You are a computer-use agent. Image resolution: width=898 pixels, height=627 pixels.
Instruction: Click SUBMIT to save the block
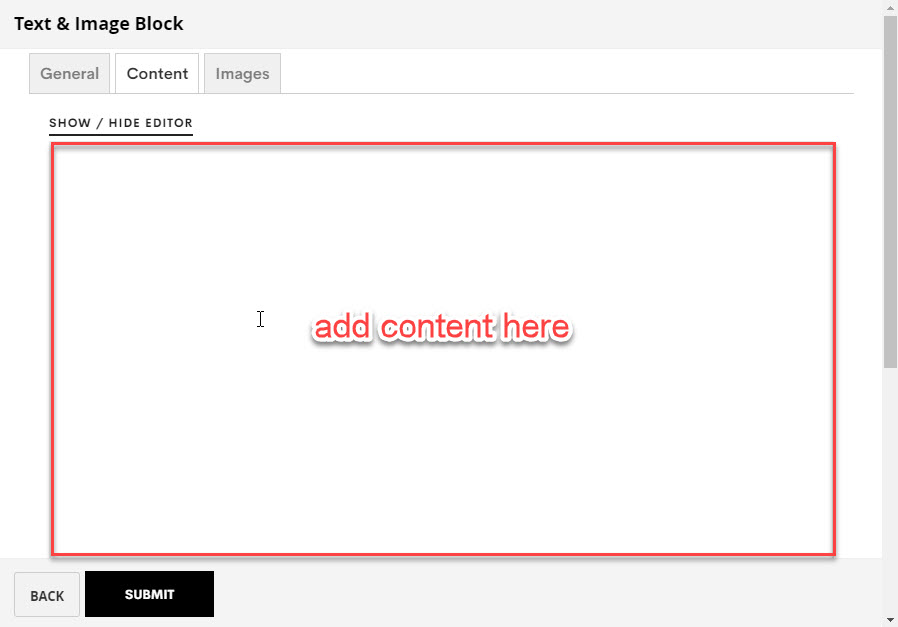149,594
